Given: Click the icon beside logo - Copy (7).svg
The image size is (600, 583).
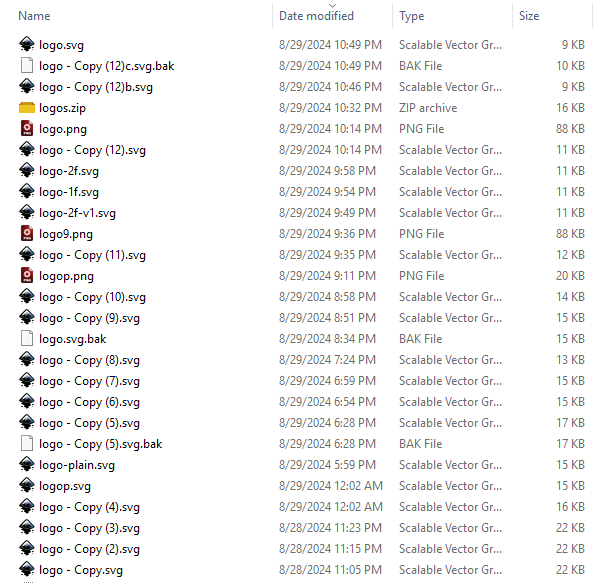Looking at the screenshot, I should 27,381.
